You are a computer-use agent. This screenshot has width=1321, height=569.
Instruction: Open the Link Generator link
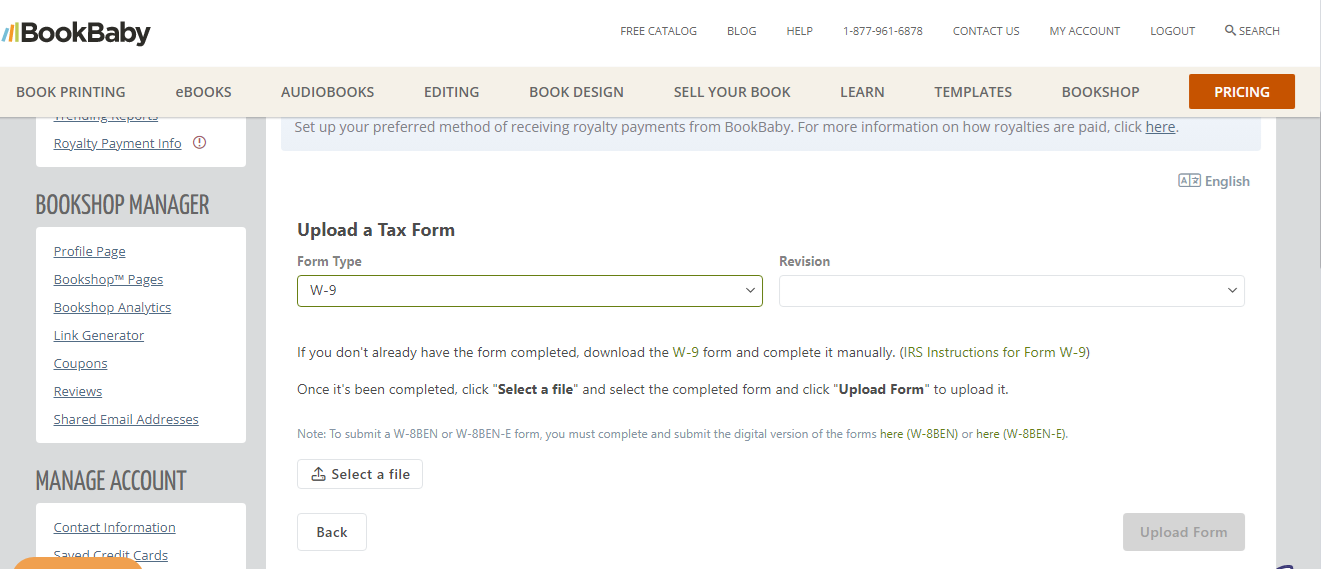click(x=99, y=335)
